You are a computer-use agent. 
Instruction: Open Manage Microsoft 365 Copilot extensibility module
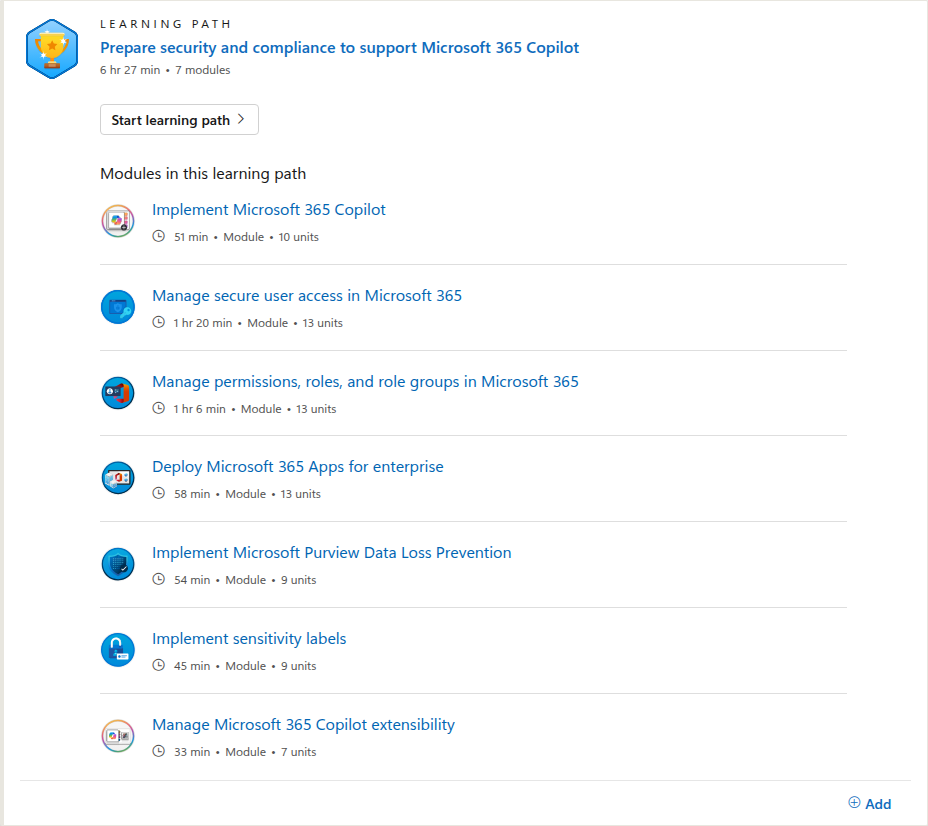(304, 725)
